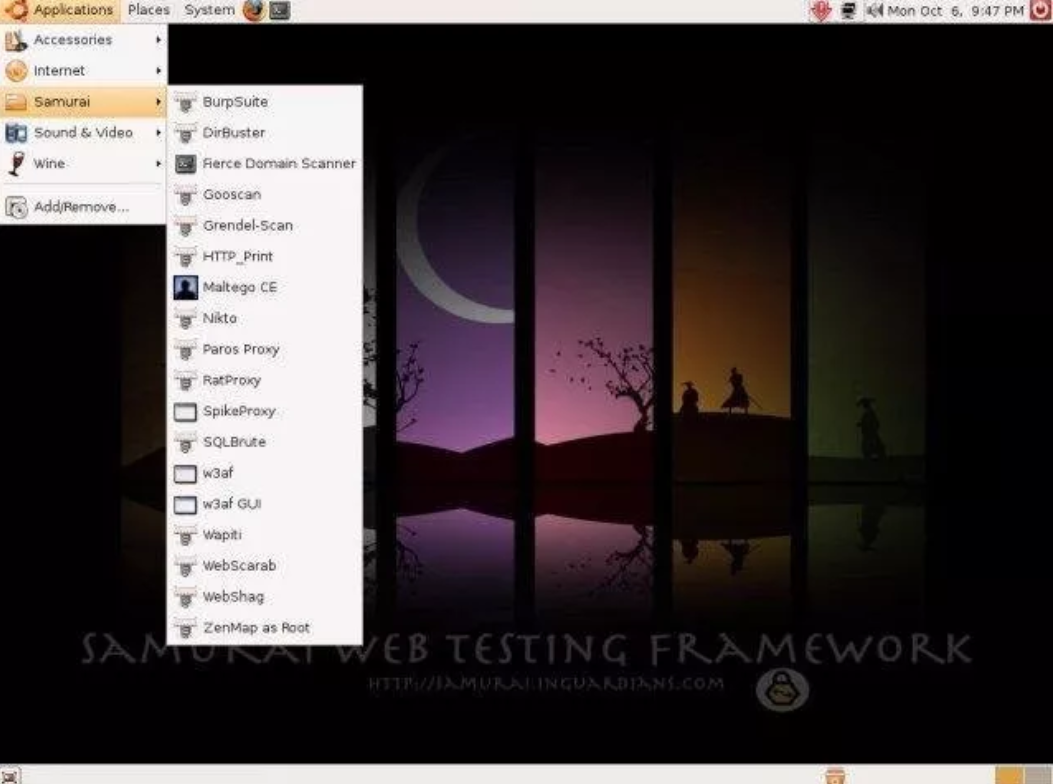
Task: Click the SQLBrute icon
Action: click(x=185, y=443)
